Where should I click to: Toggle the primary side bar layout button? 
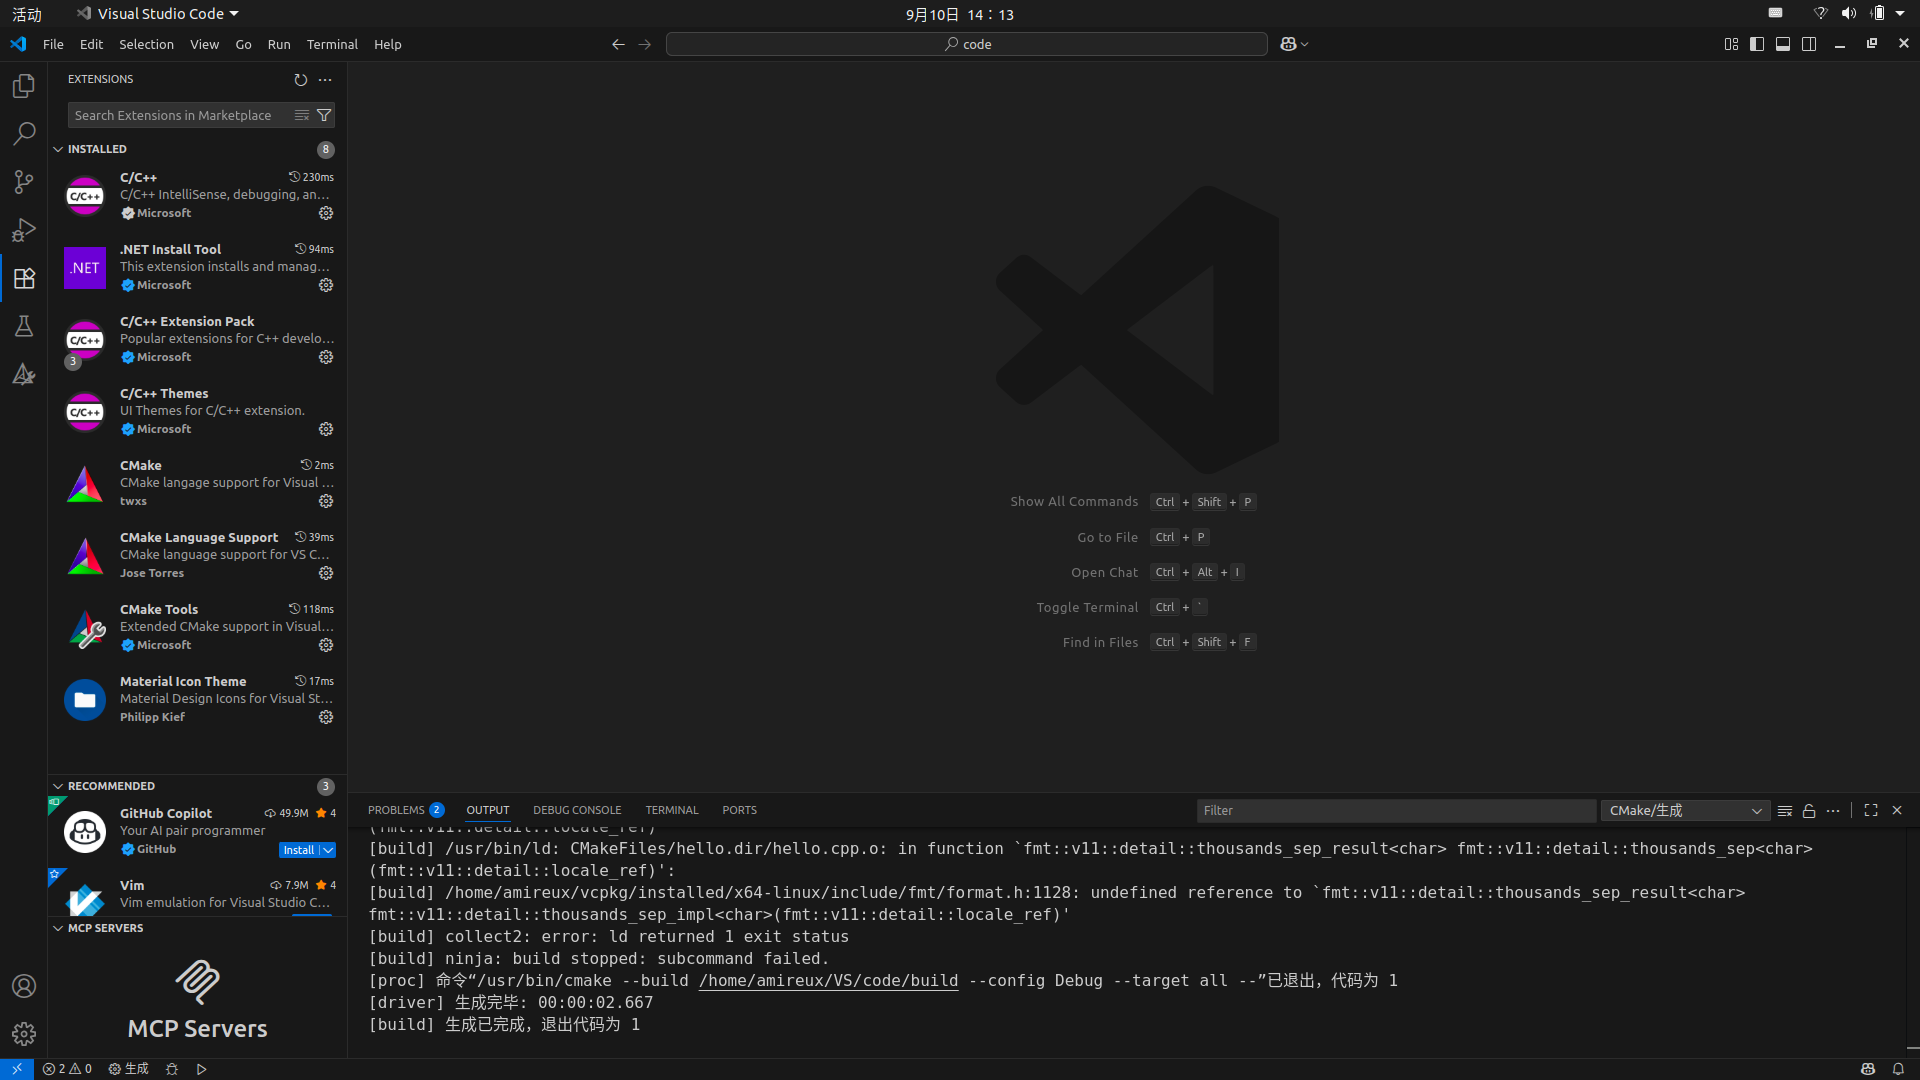1757,44
